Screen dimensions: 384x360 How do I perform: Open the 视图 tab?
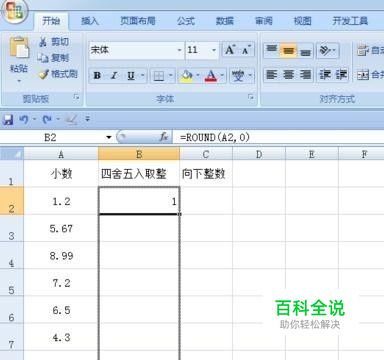coord(302,21)
